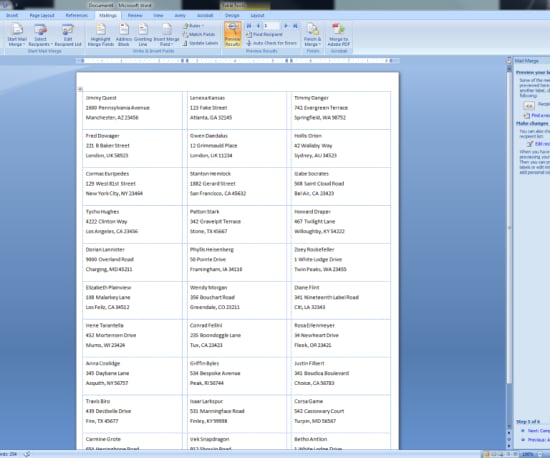Open the Insert Merge Field dropdown
Viewport: 550px width, 458px height.
pos(167,35)
